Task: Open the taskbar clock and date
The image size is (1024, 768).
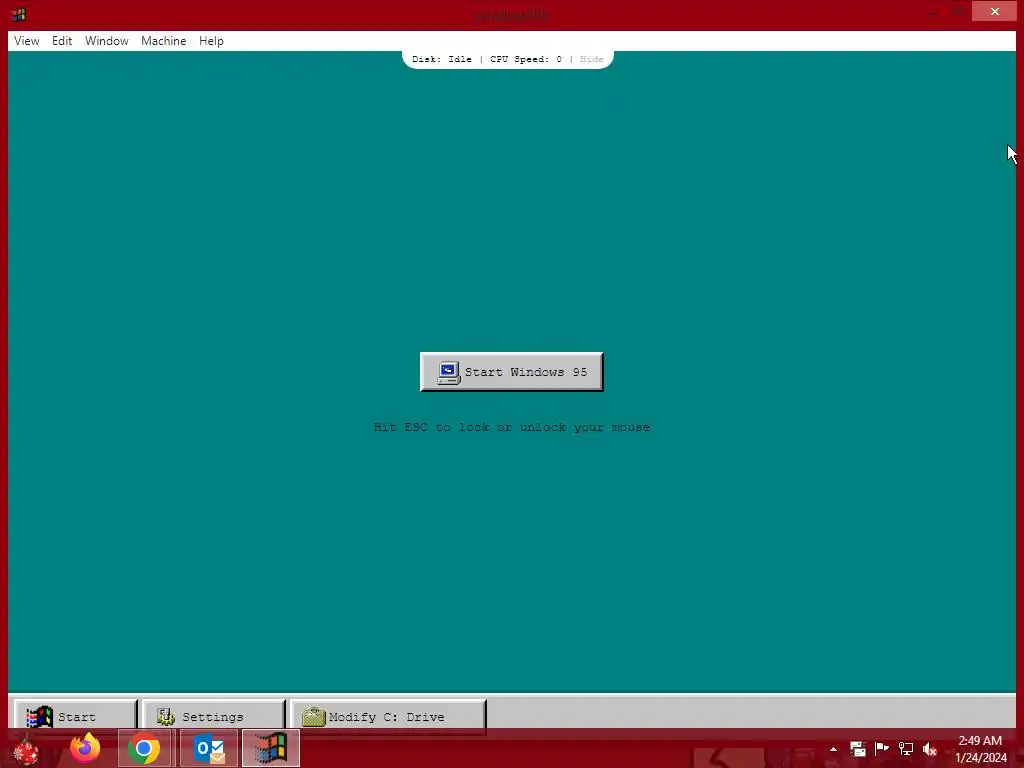Action: (980, 749)
